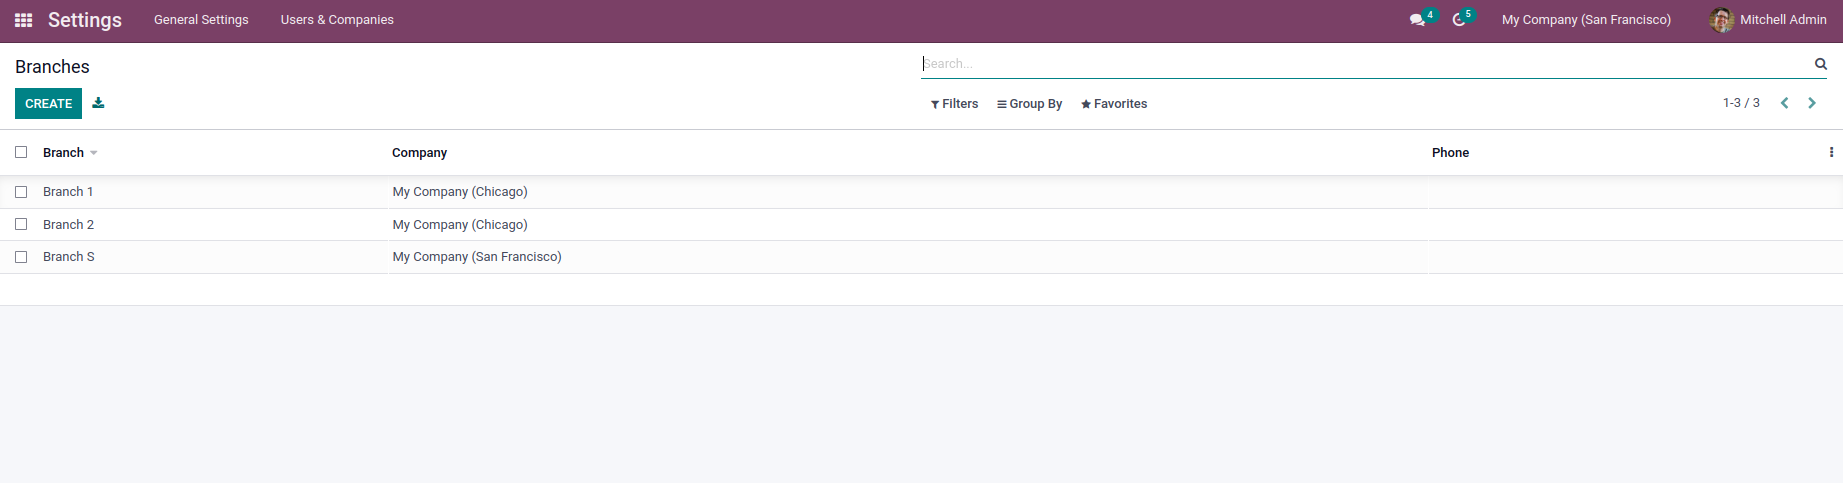Open the Branch S record
Image resolution: width=1843 pixels, height=483 pixels.
click(68, 257)
